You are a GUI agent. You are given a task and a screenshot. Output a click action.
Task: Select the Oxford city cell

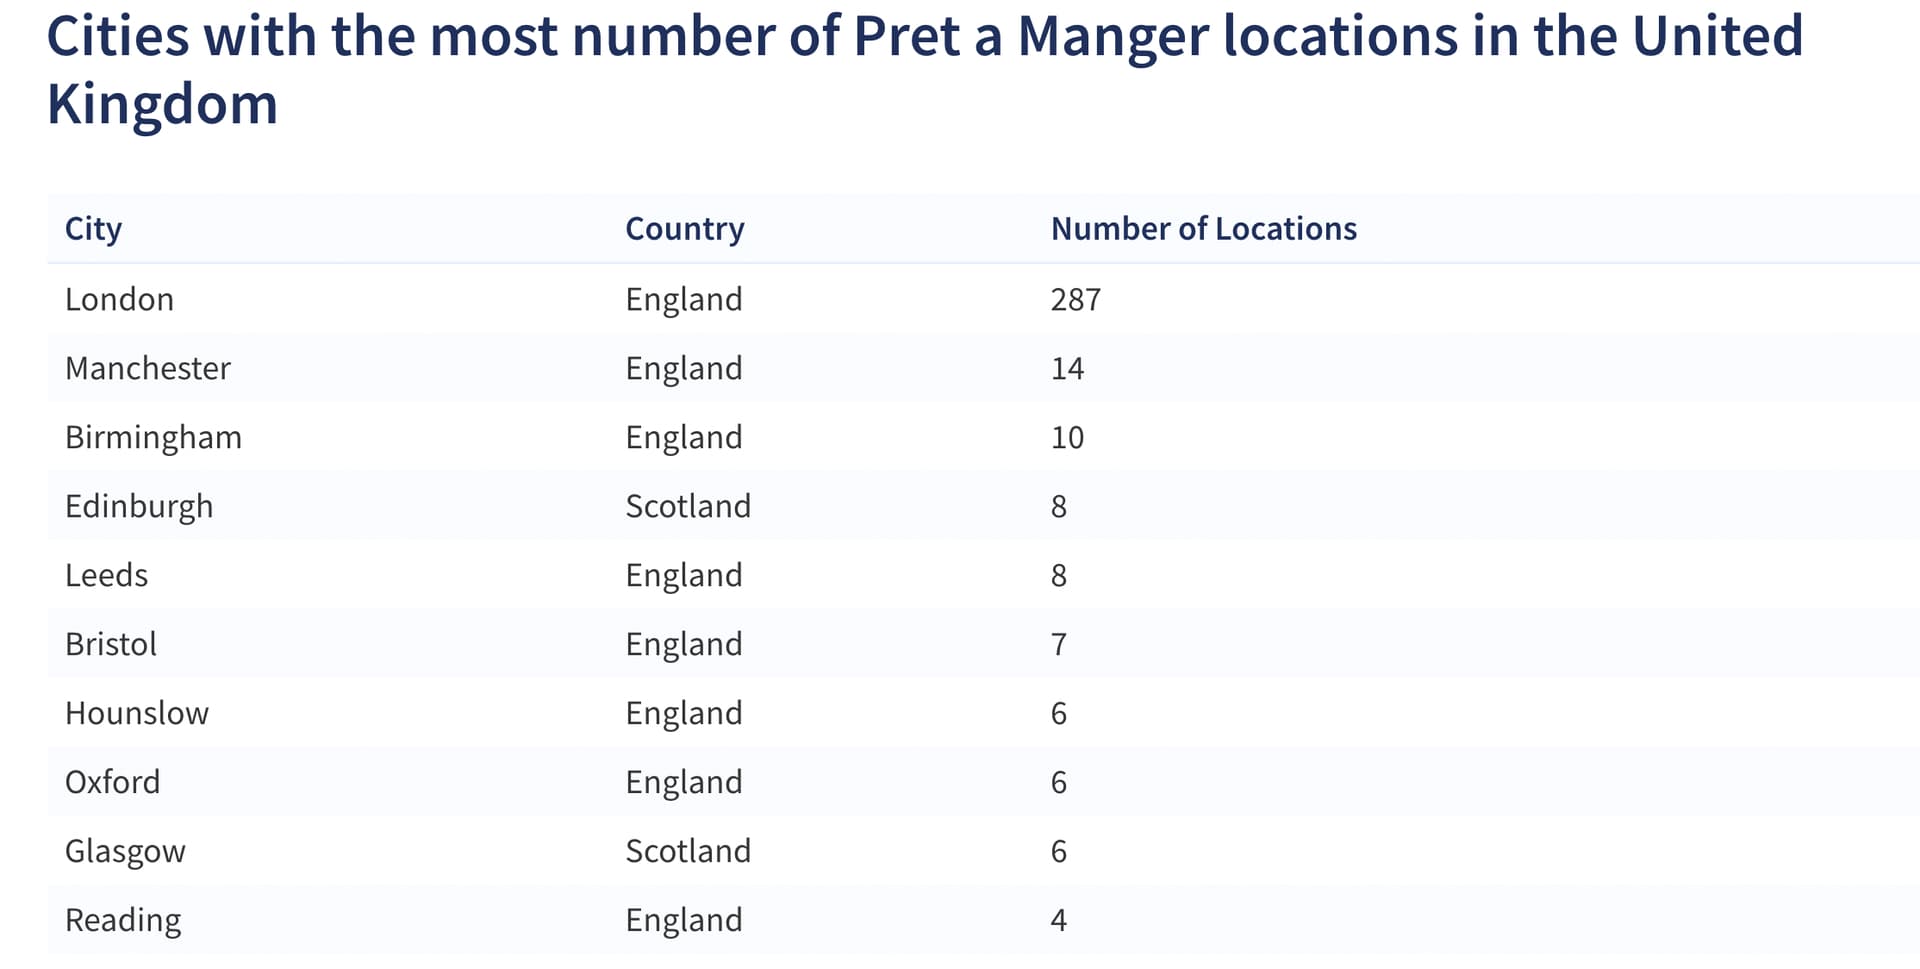point(112,782)
